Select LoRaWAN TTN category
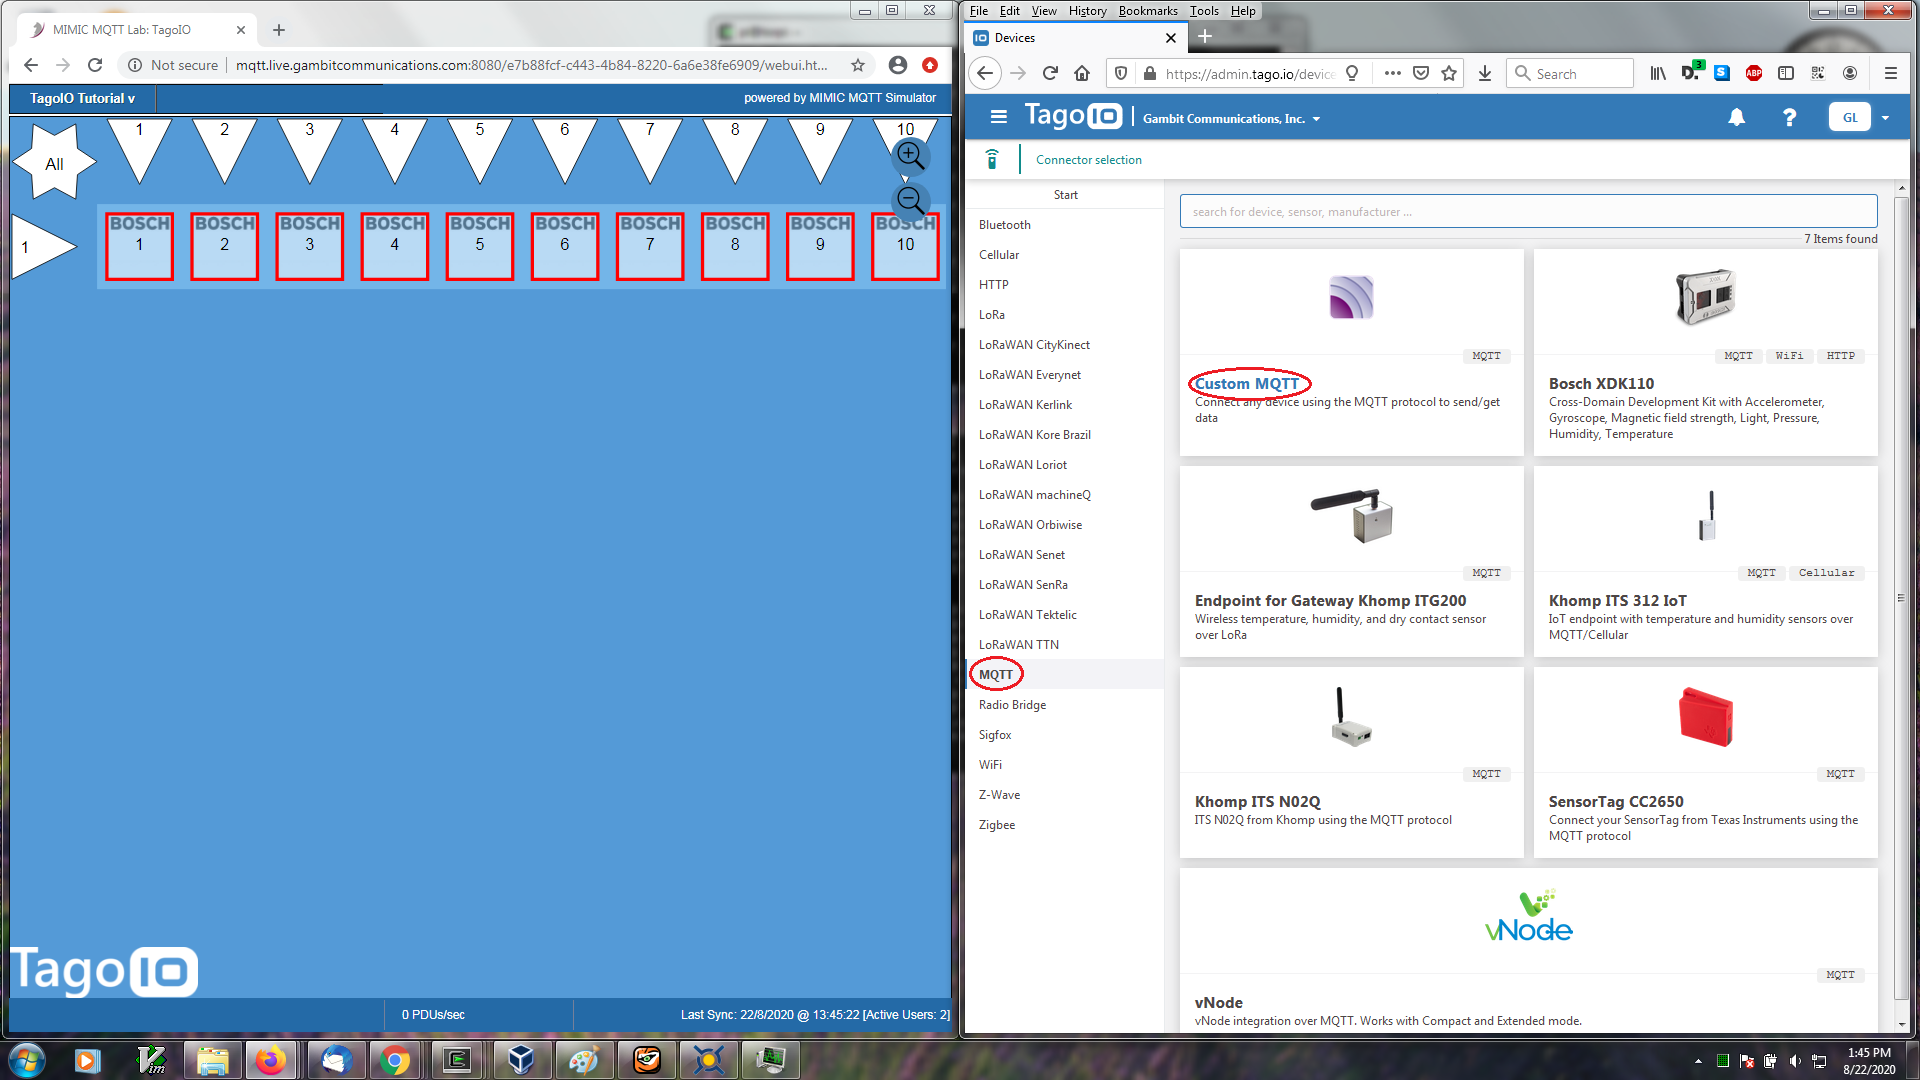1920x1080 pixels. (1018, 645)
